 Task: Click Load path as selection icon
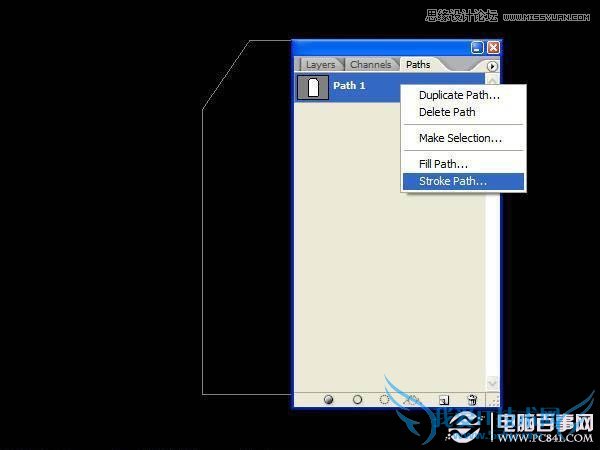click(384, 399)
